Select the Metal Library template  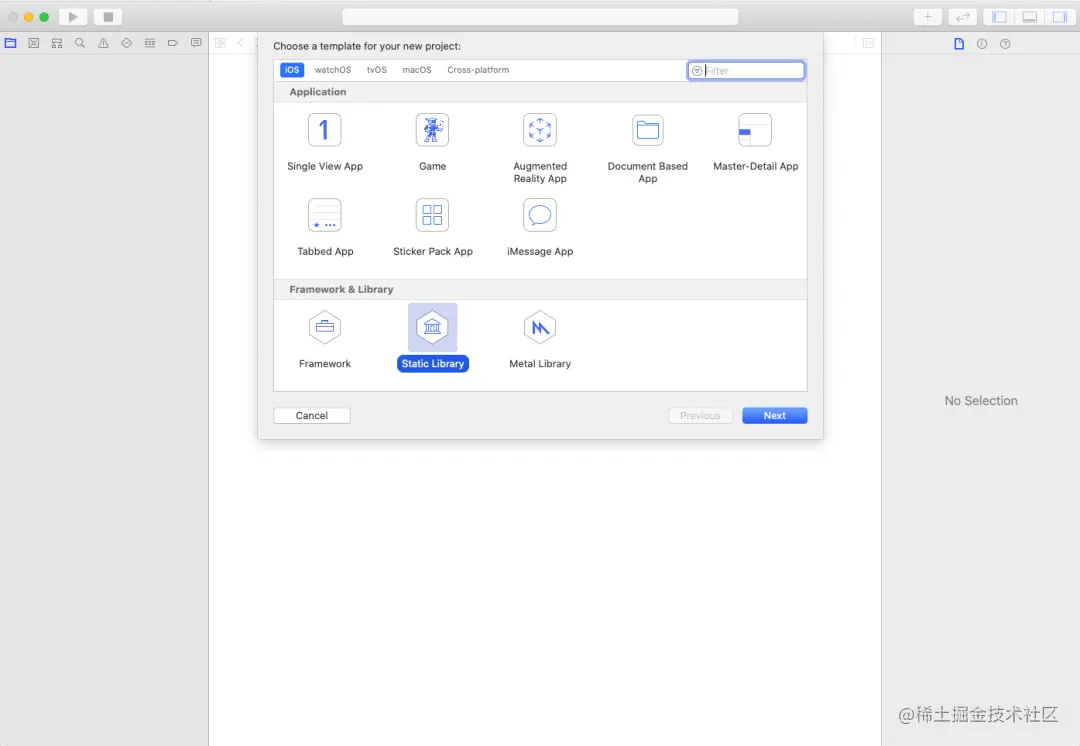tap(540, 340)
